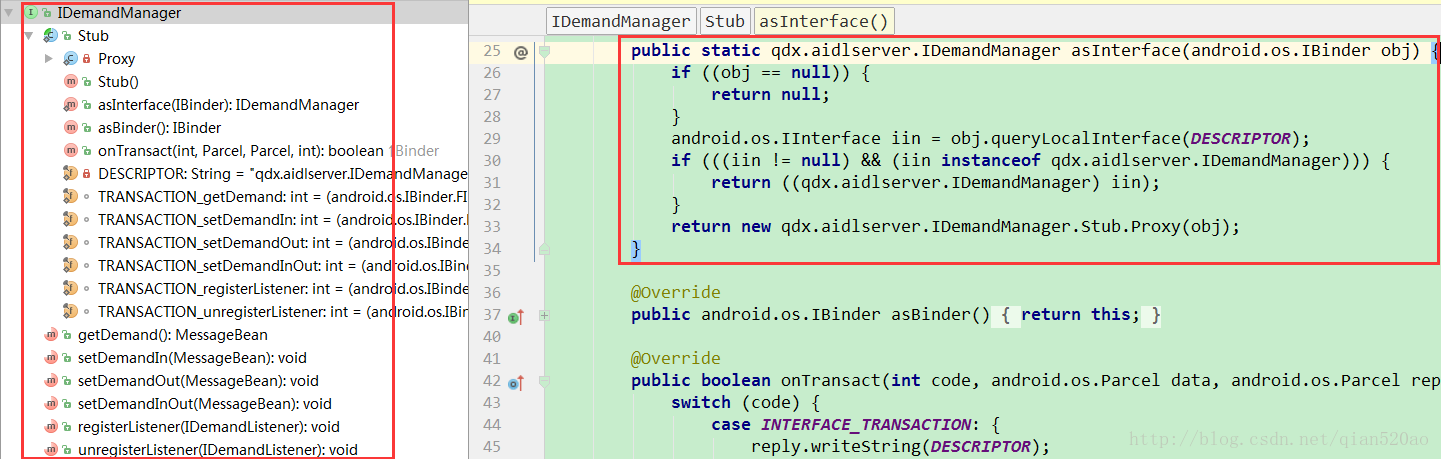Collapse the IDemandManager root node arrow
Screen dimensions: 1441x459
pyautogui.click(x=9, y=13)
